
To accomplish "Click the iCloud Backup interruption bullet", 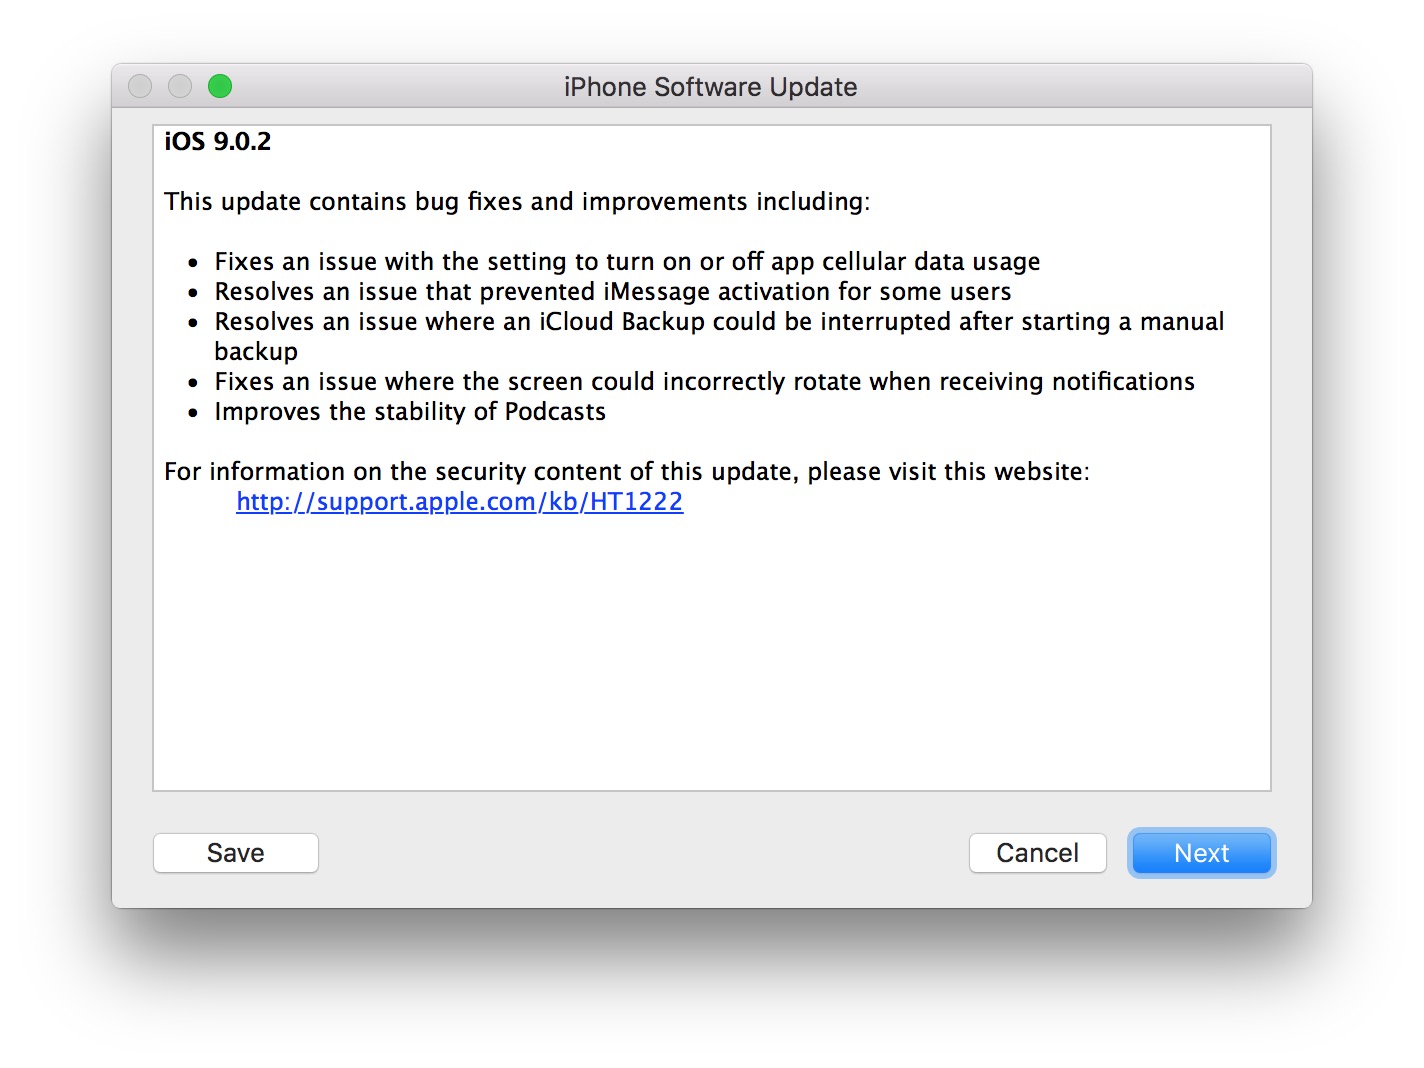I will 719,321.
